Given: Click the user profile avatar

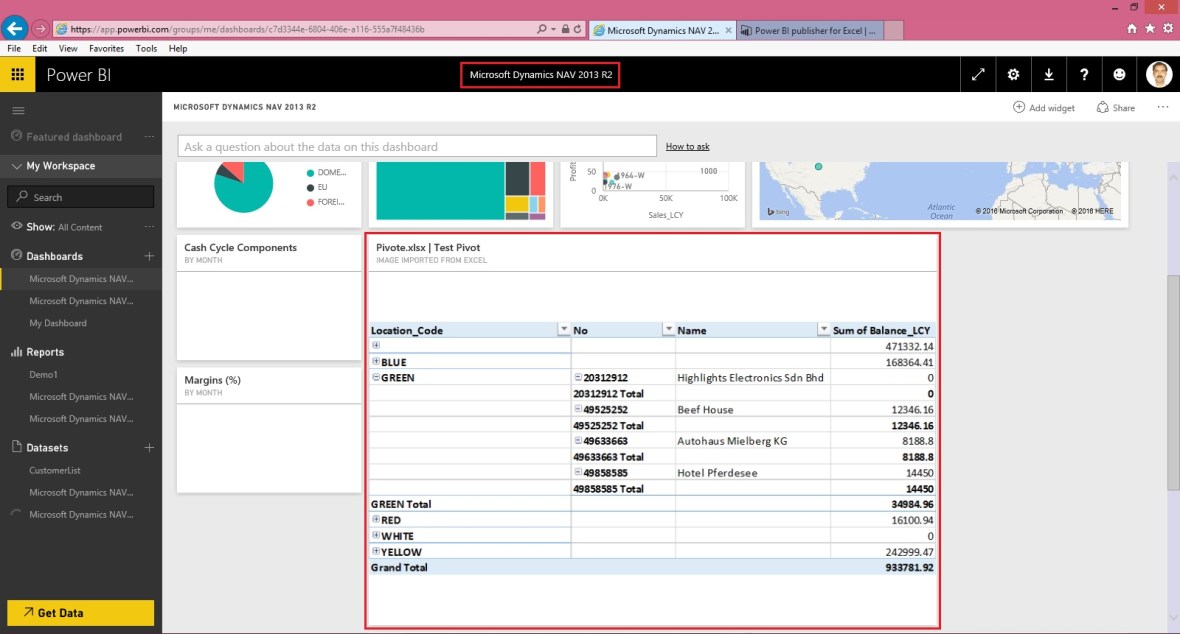Looking at the screenshot, I should tap(1158, 74).
